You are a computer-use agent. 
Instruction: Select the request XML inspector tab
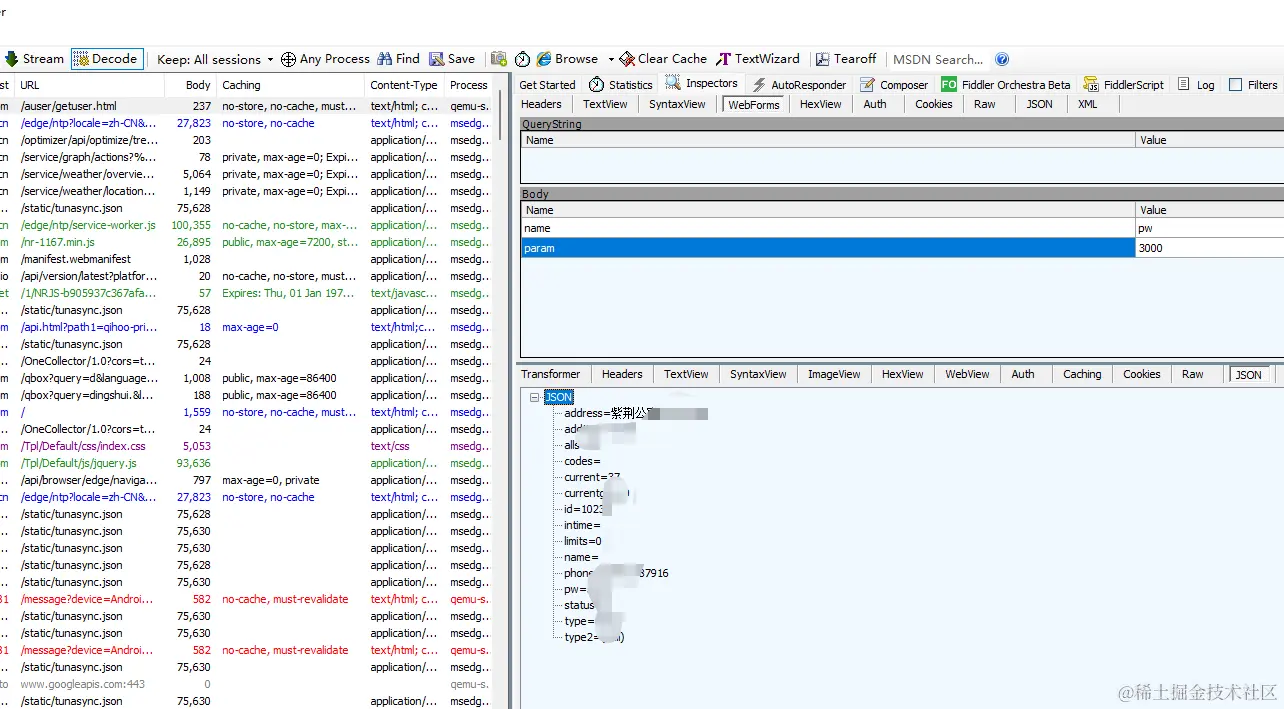click(x=1088, y=104)
